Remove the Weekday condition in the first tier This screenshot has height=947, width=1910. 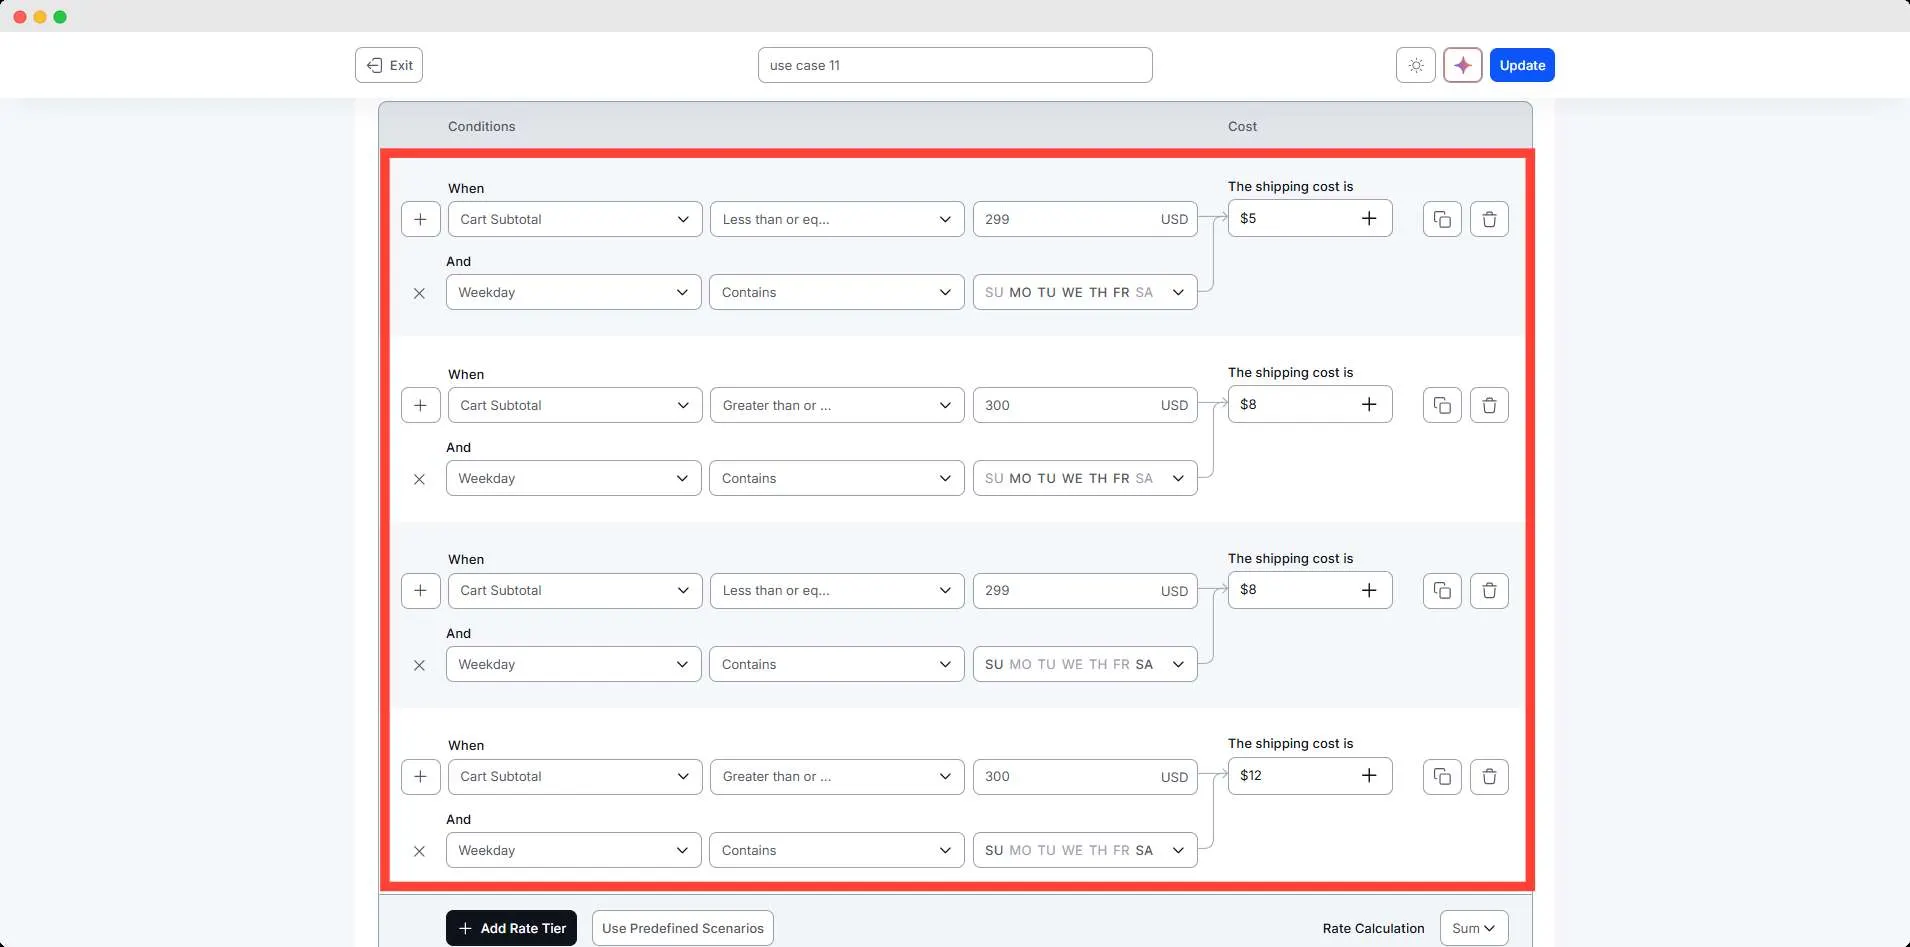tap(419, 293)
